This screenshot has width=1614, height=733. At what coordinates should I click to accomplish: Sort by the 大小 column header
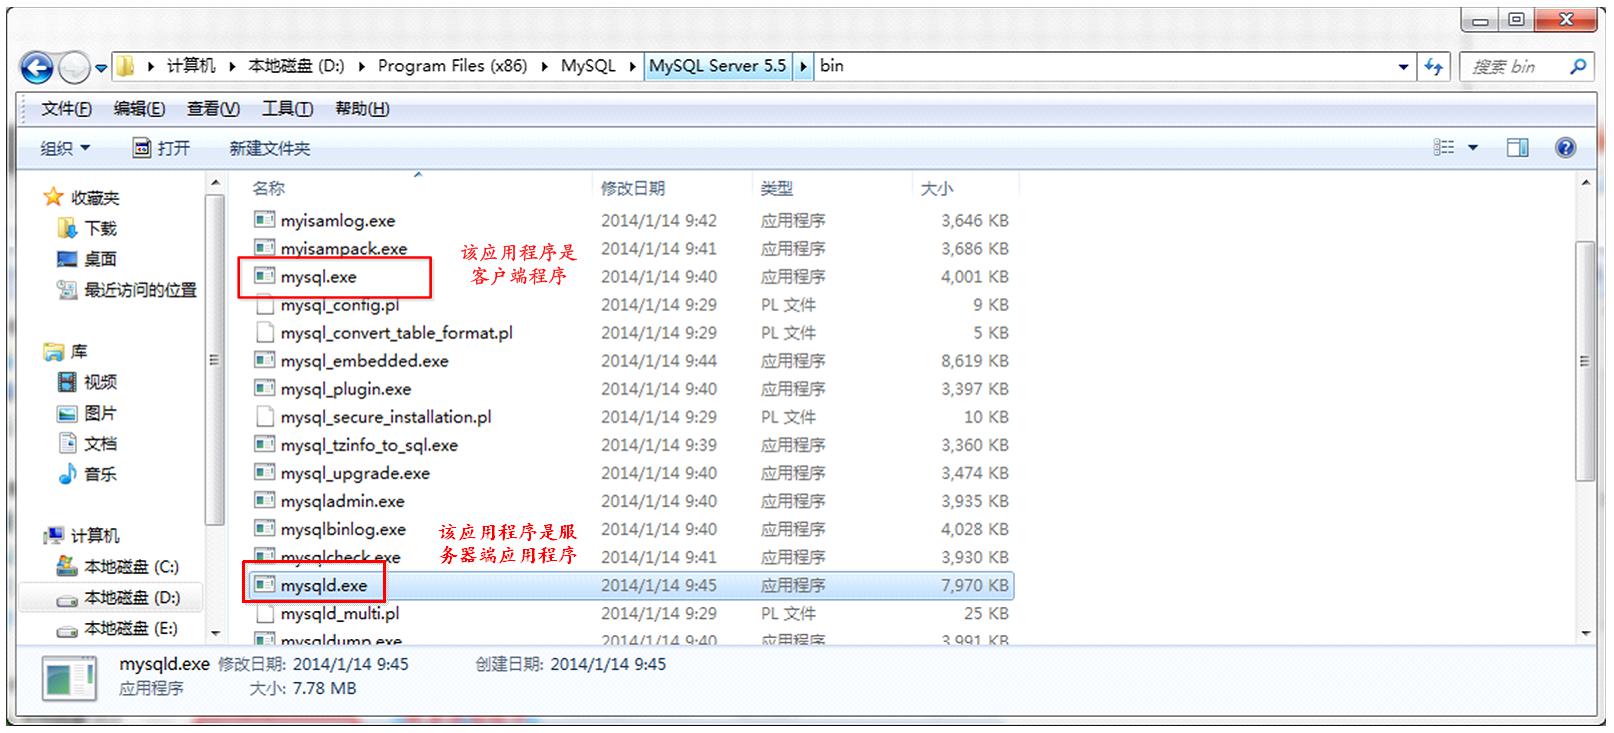pos(936,188)
